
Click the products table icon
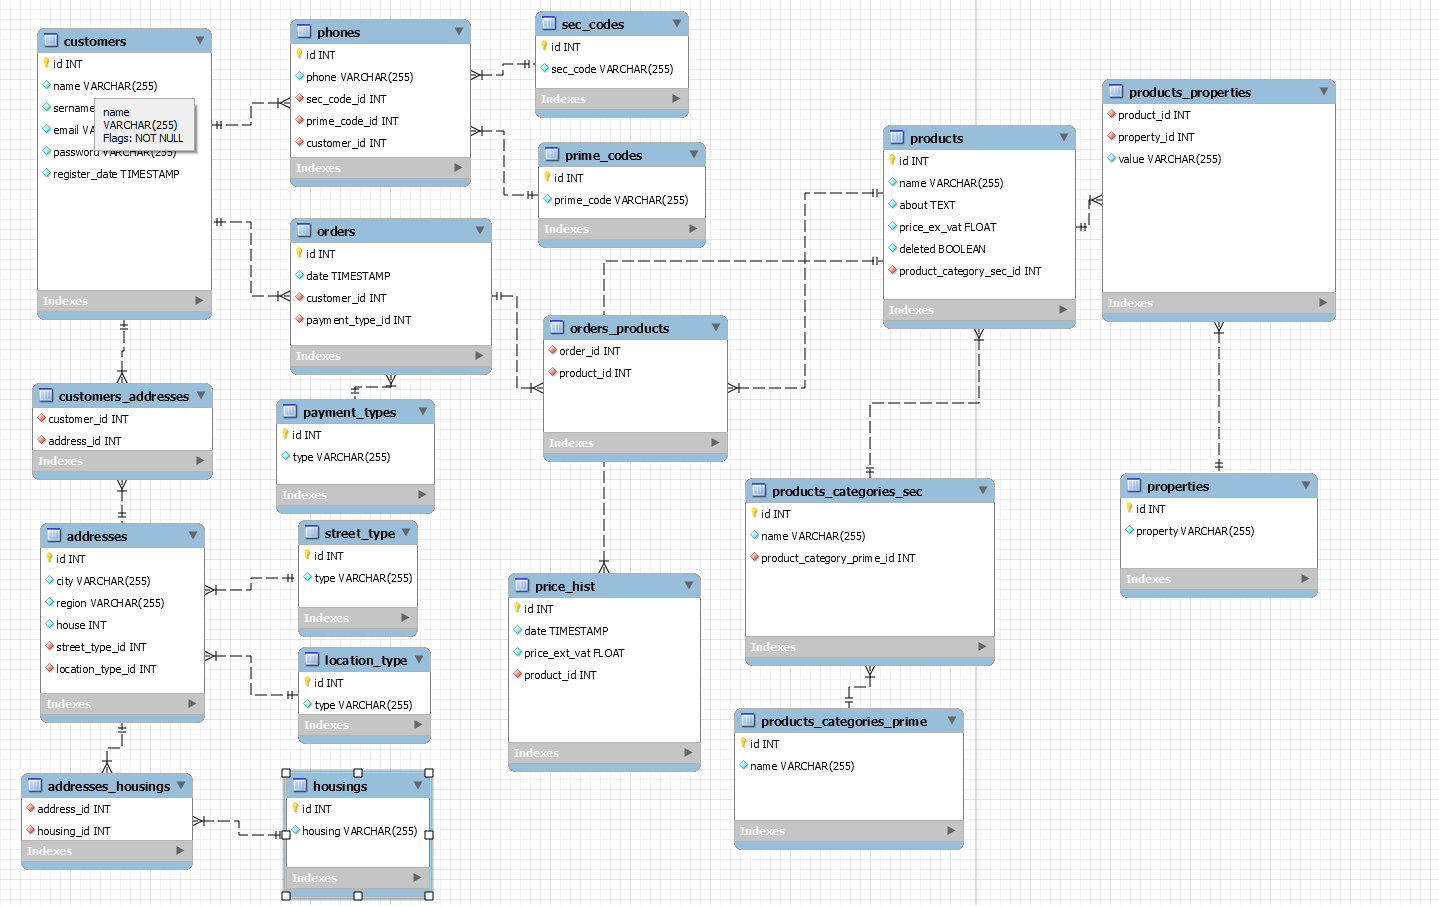(x=897, y=138)
